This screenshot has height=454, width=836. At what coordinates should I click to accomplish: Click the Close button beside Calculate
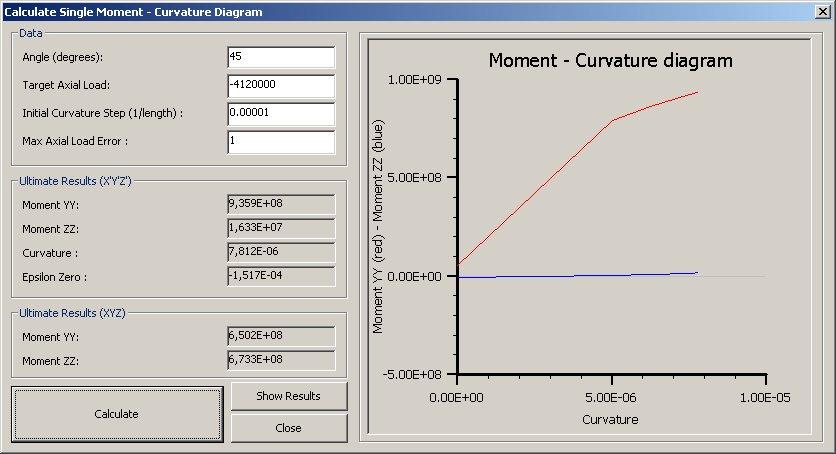click(288, 428)
